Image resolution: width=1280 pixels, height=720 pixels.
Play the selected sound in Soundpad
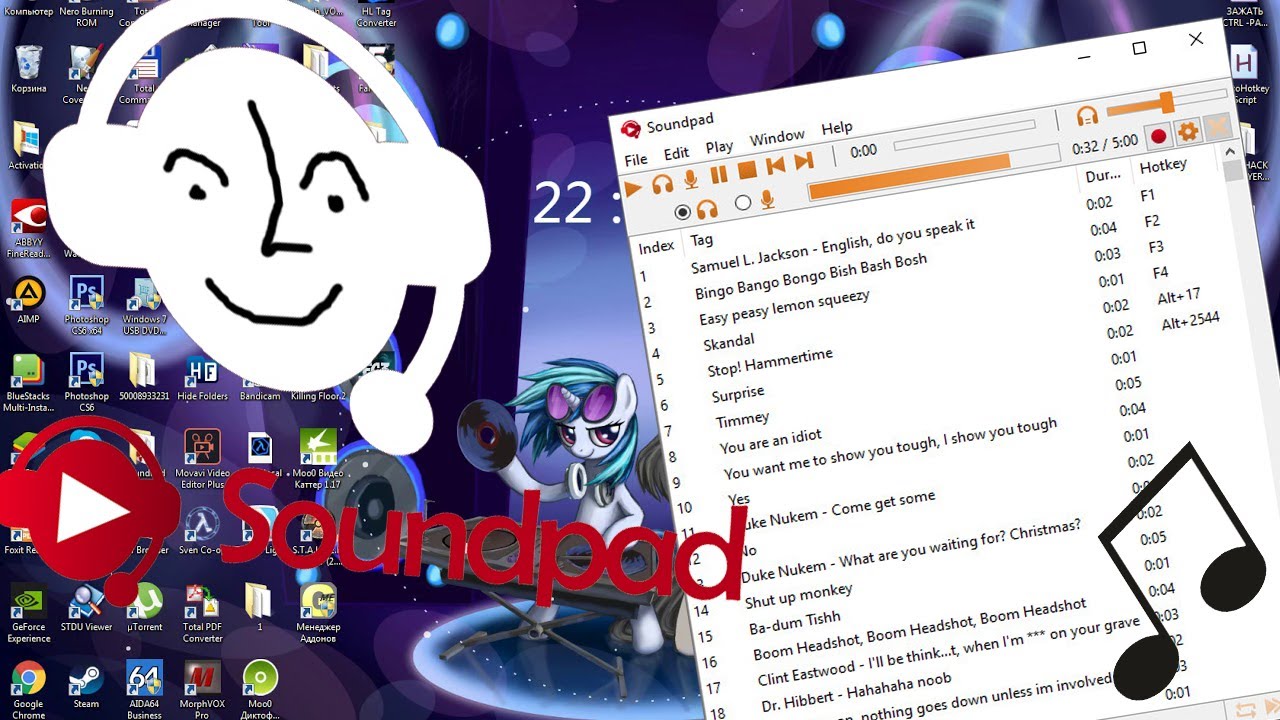(632, 188)
